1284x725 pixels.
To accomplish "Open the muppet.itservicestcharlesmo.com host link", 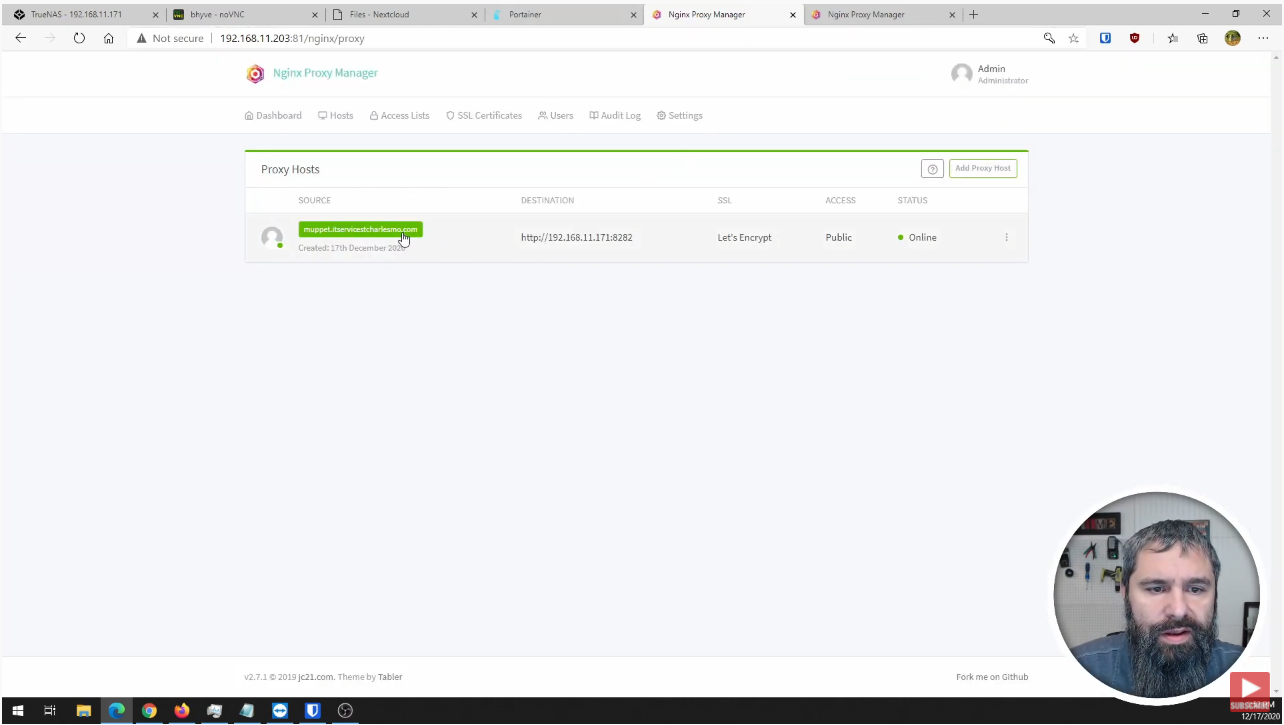I will pyautogui.click(x=360, y=230).
